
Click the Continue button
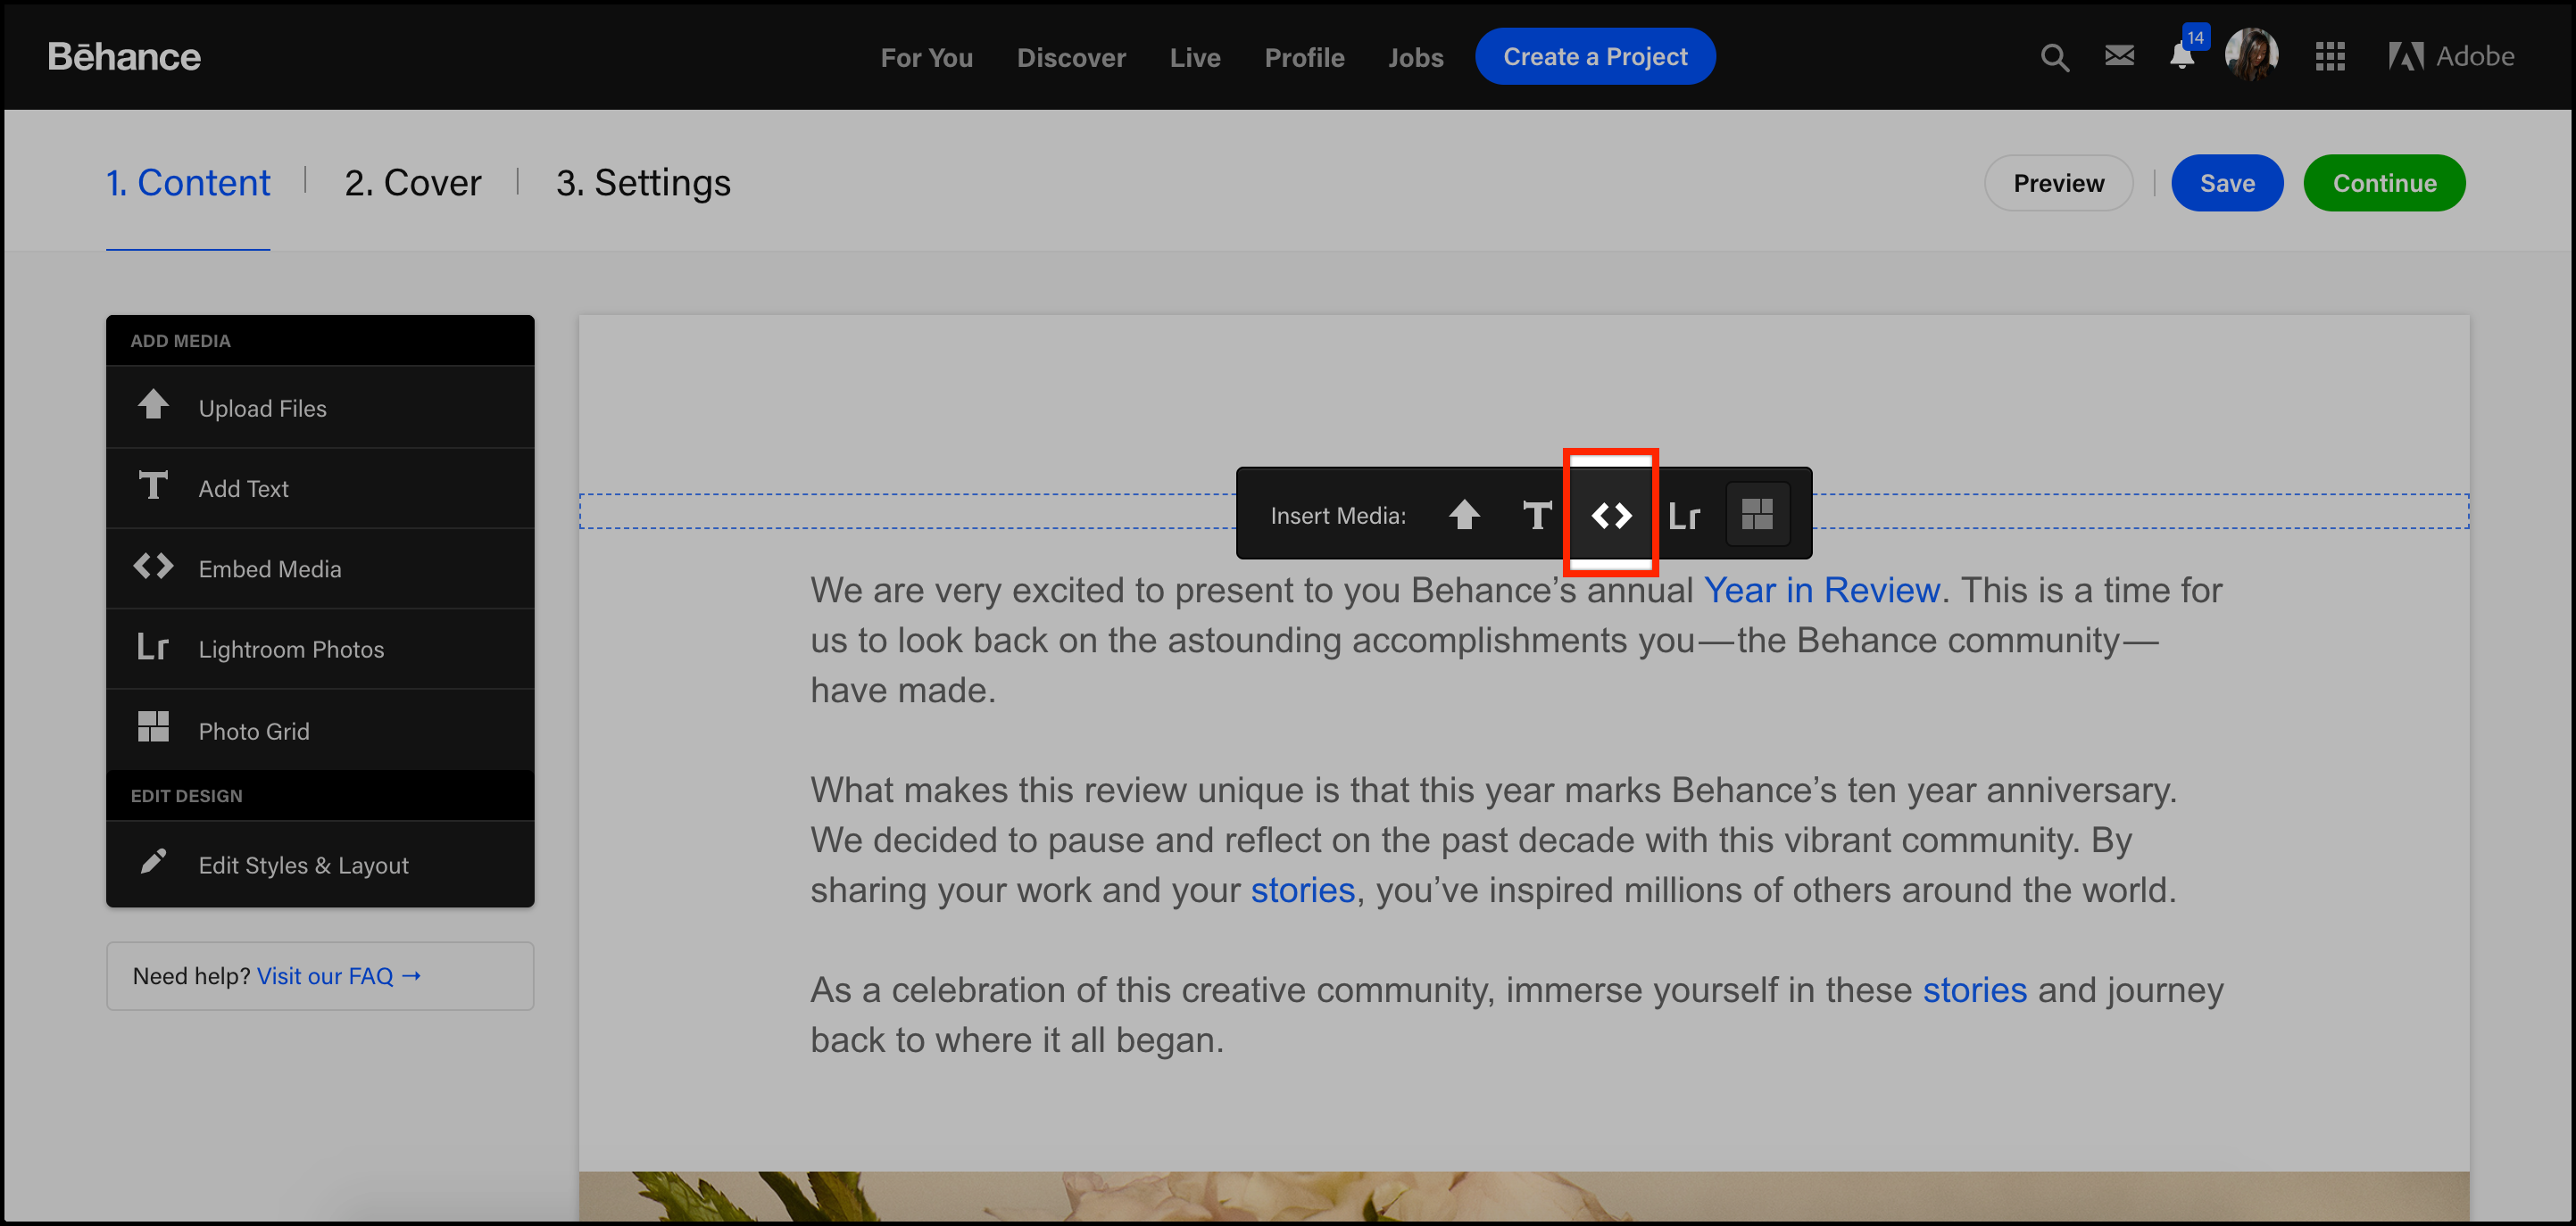[2385, 182]
